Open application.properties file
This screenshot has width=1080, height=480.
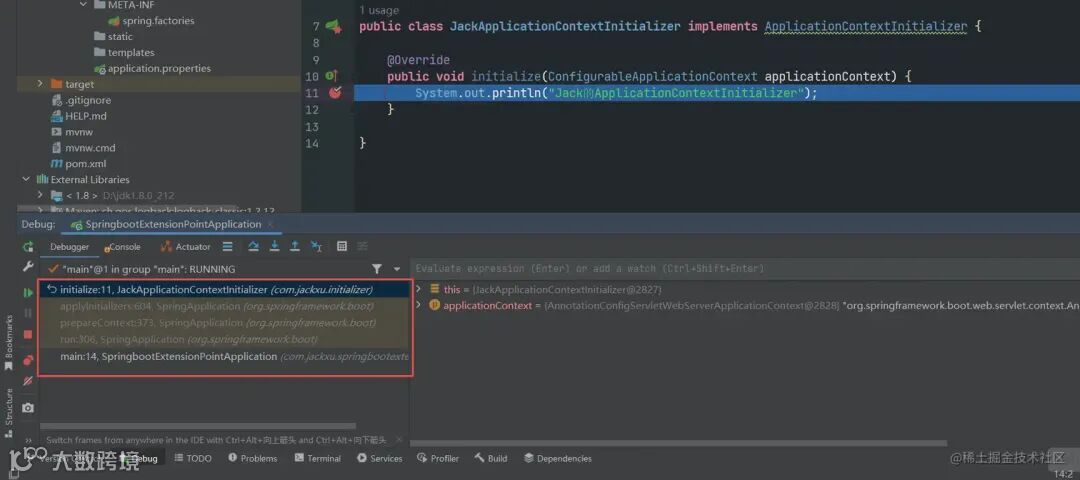152,68
